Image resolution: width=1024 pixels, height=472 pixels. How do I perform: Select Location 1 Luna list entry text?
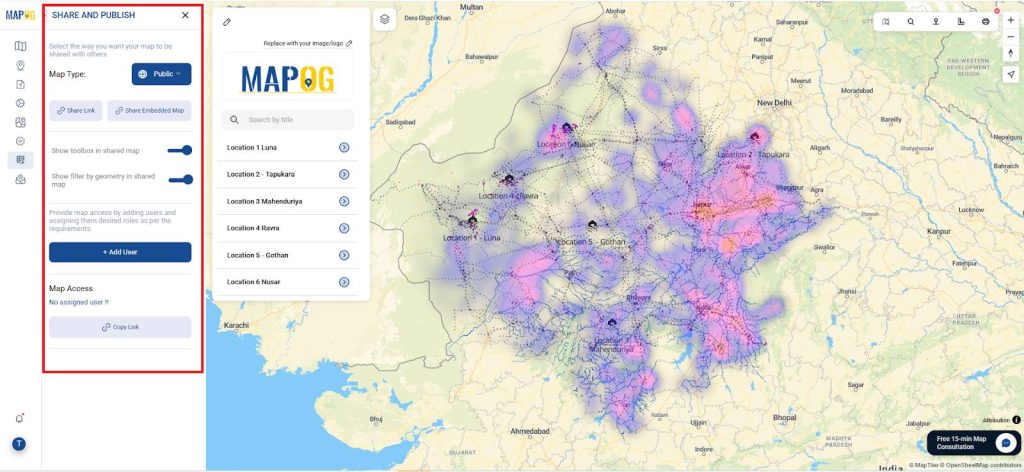[251, 148]
